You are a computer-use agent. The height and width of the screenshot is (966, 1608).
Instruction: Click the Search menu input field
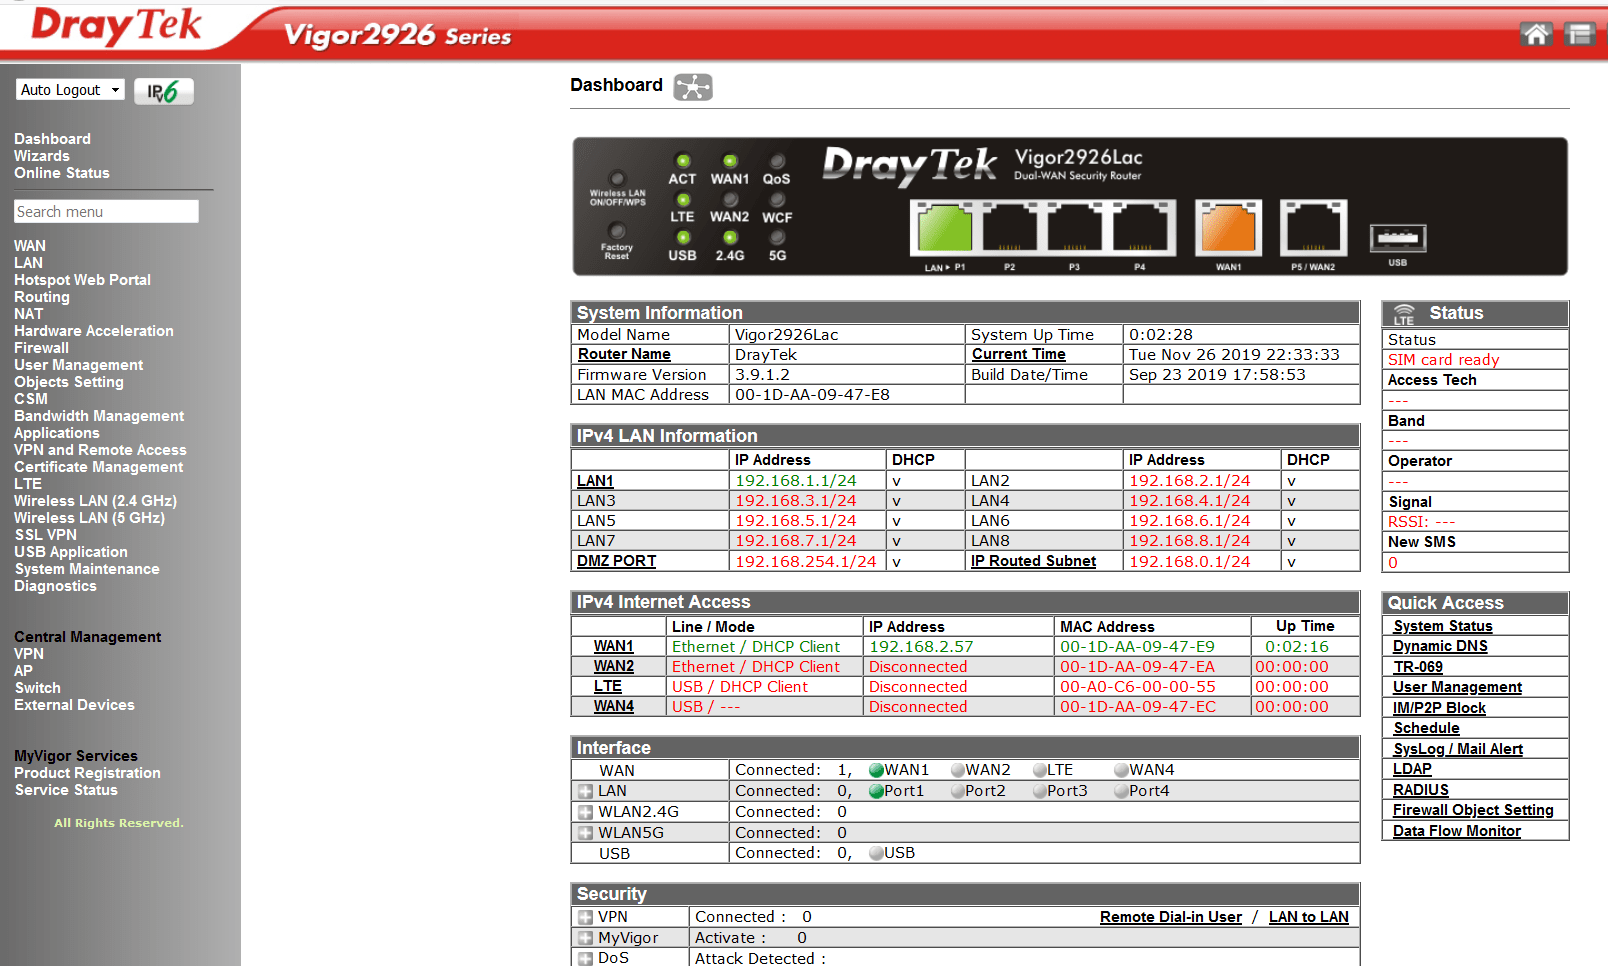[106, 212]
